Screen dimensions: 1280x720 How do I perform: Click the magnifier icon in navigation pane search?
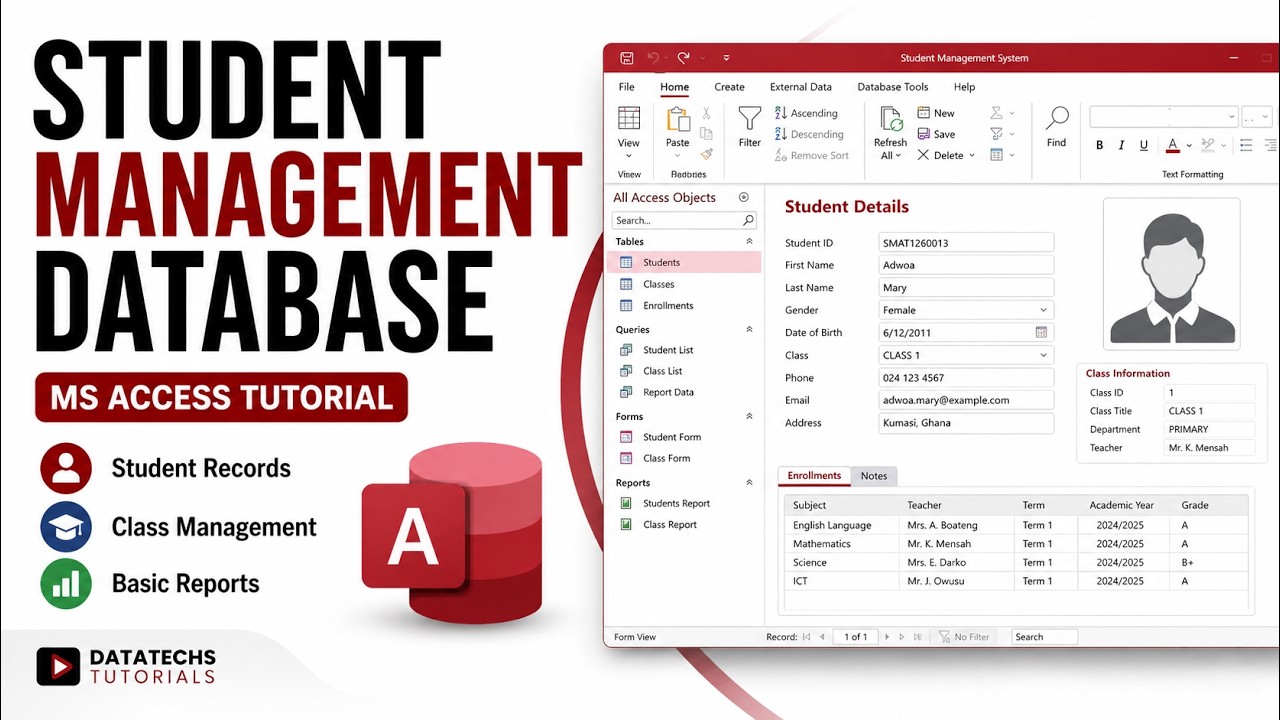click(748, 220)
